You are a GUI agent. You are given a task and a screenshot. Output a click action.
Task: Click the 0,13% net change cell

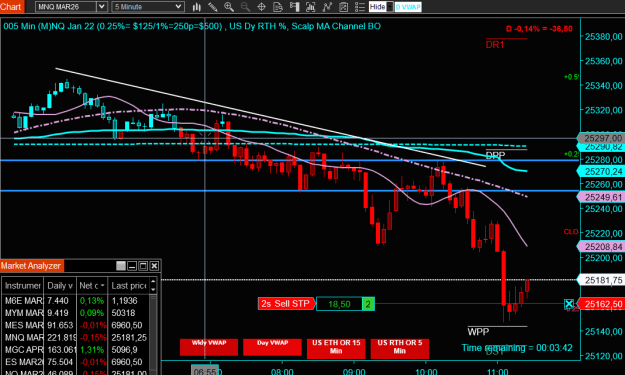pyautogui.click(x=92, y=301)
